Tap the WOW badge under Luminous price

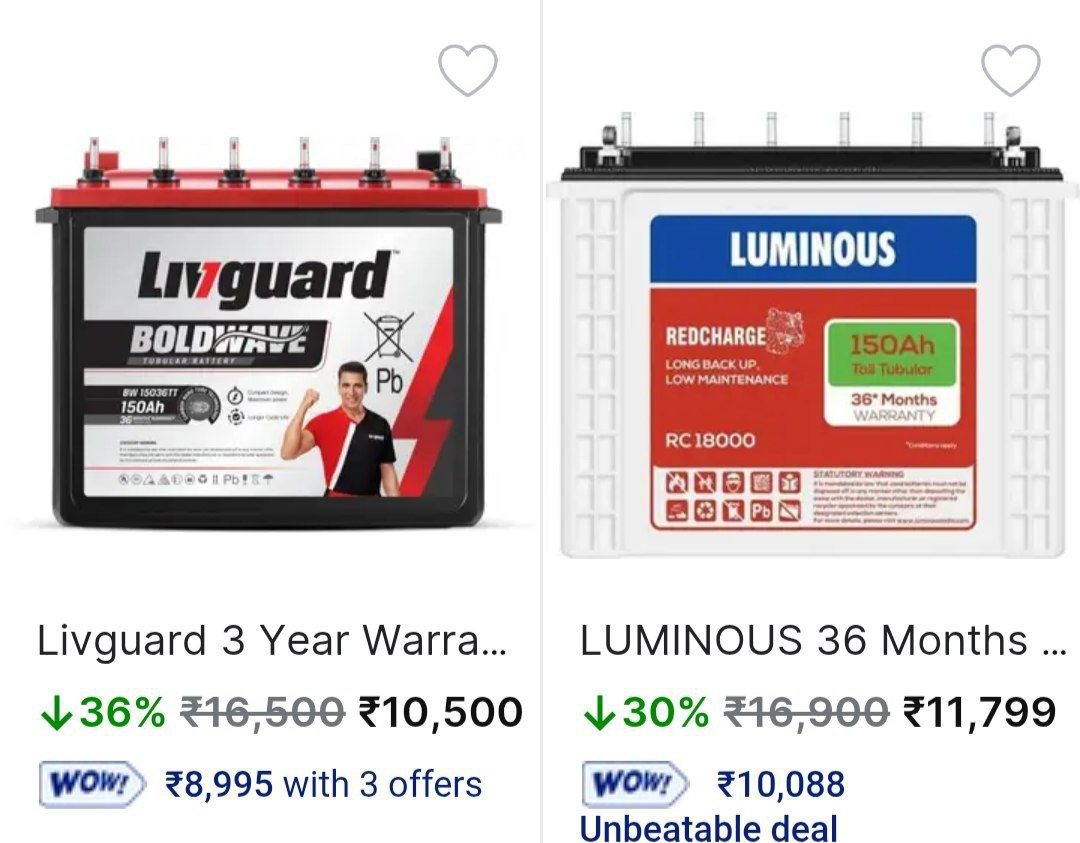pyautogui.click(x=634, y=784)
